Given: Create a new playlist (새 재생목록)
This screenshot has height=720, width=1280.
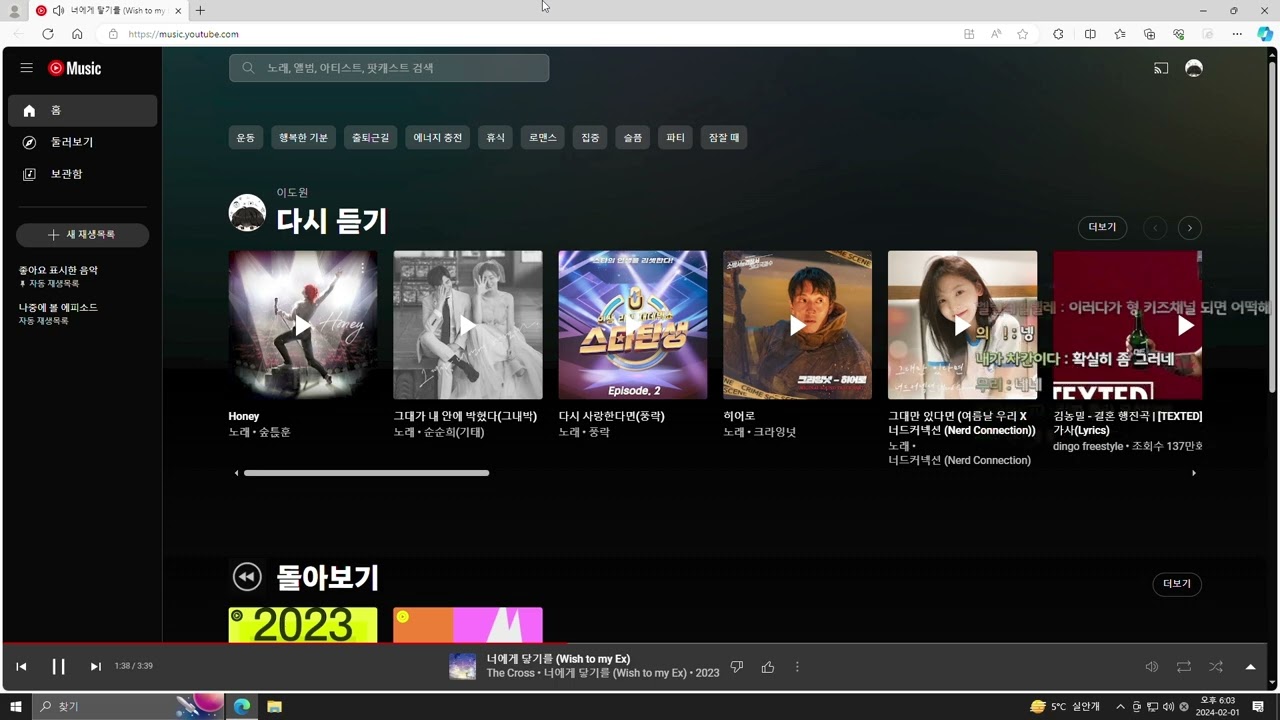Looking at the screenshot, I should 82,234.
